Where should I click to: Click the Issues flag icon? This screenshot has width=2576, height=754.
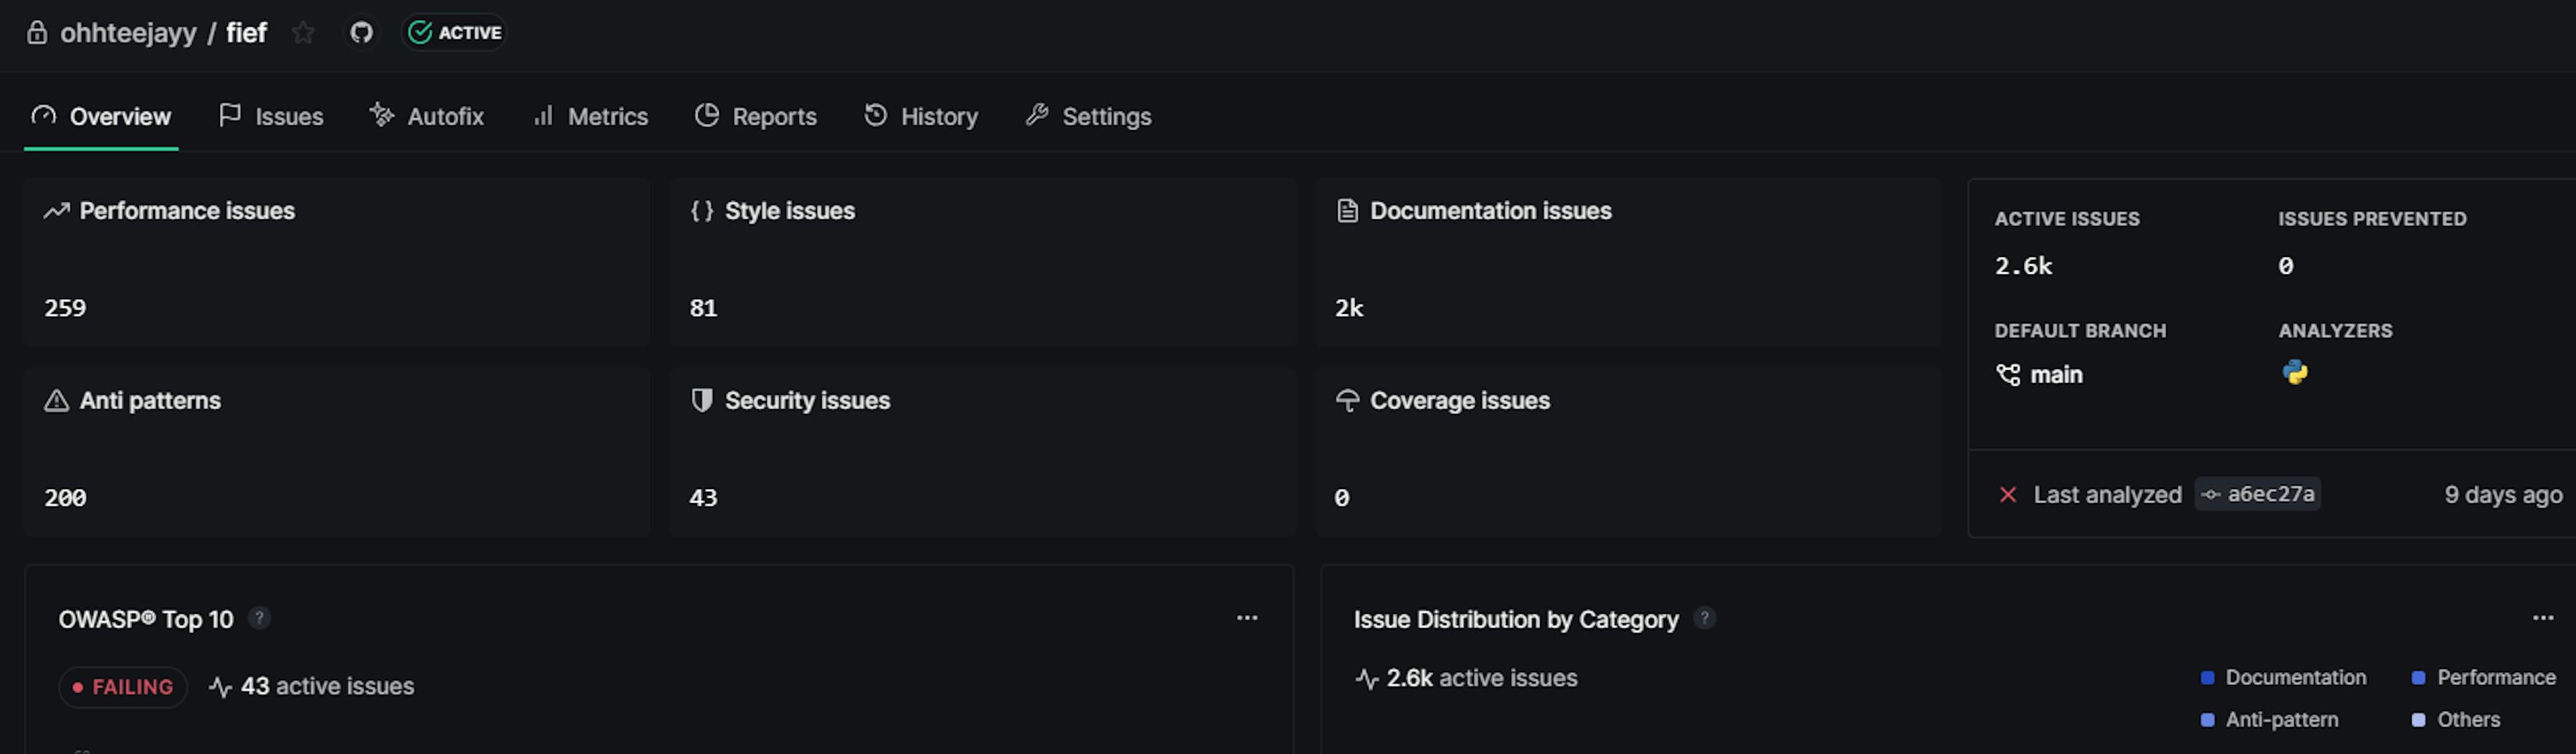click(x=230, y=116)
